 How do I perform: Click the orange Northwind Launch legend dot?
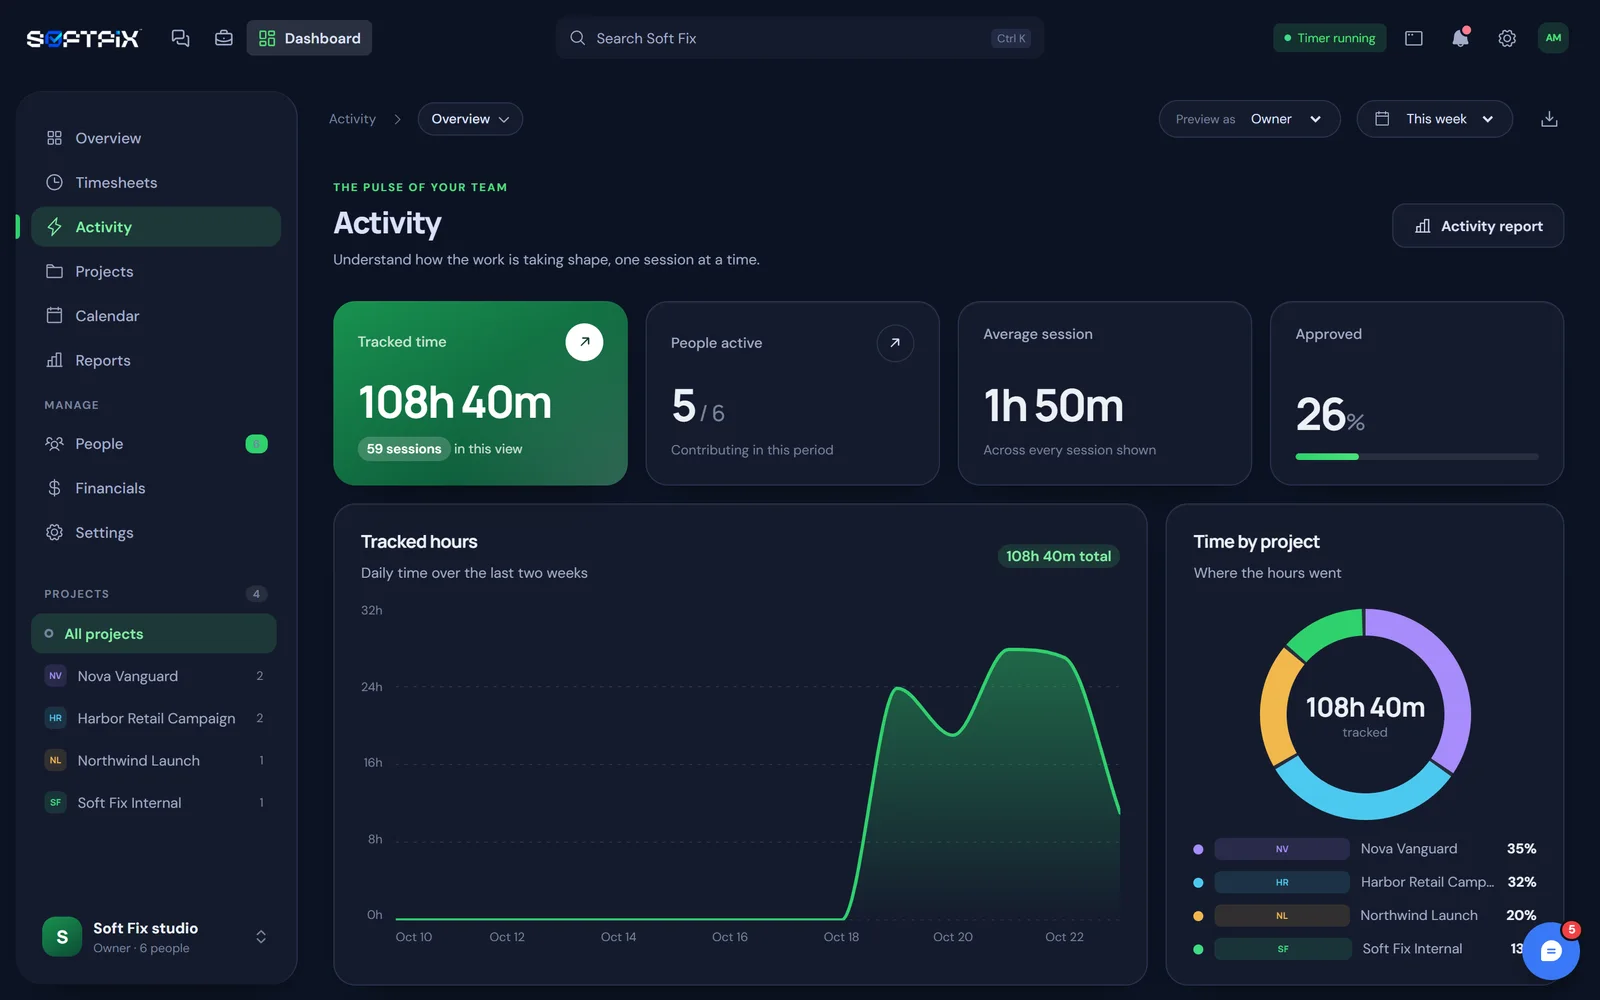(x=1198, y=916)
